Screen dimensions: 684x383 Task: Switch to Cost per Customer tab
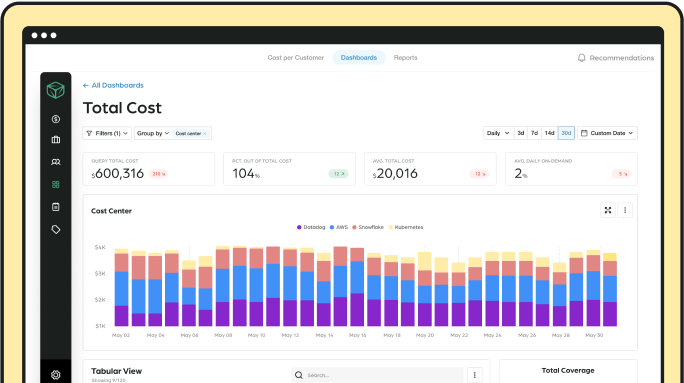[x=296, y=58]
